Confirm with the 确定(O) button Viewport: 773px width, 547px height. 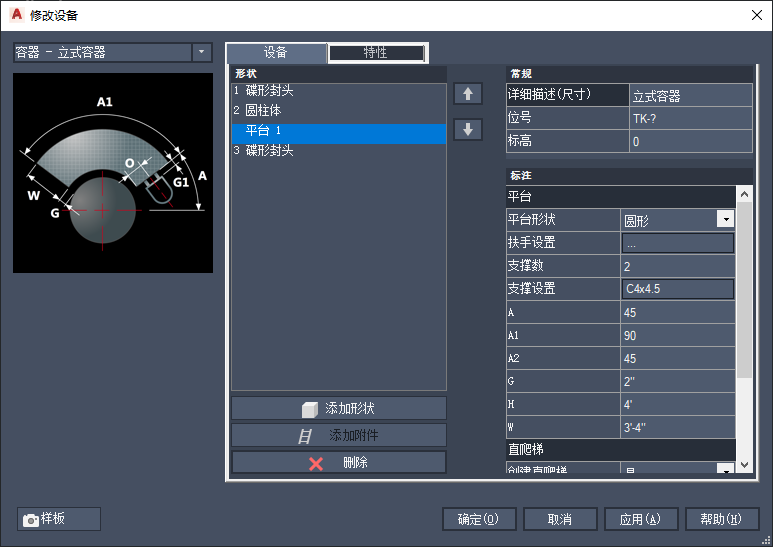coord(479,519)
